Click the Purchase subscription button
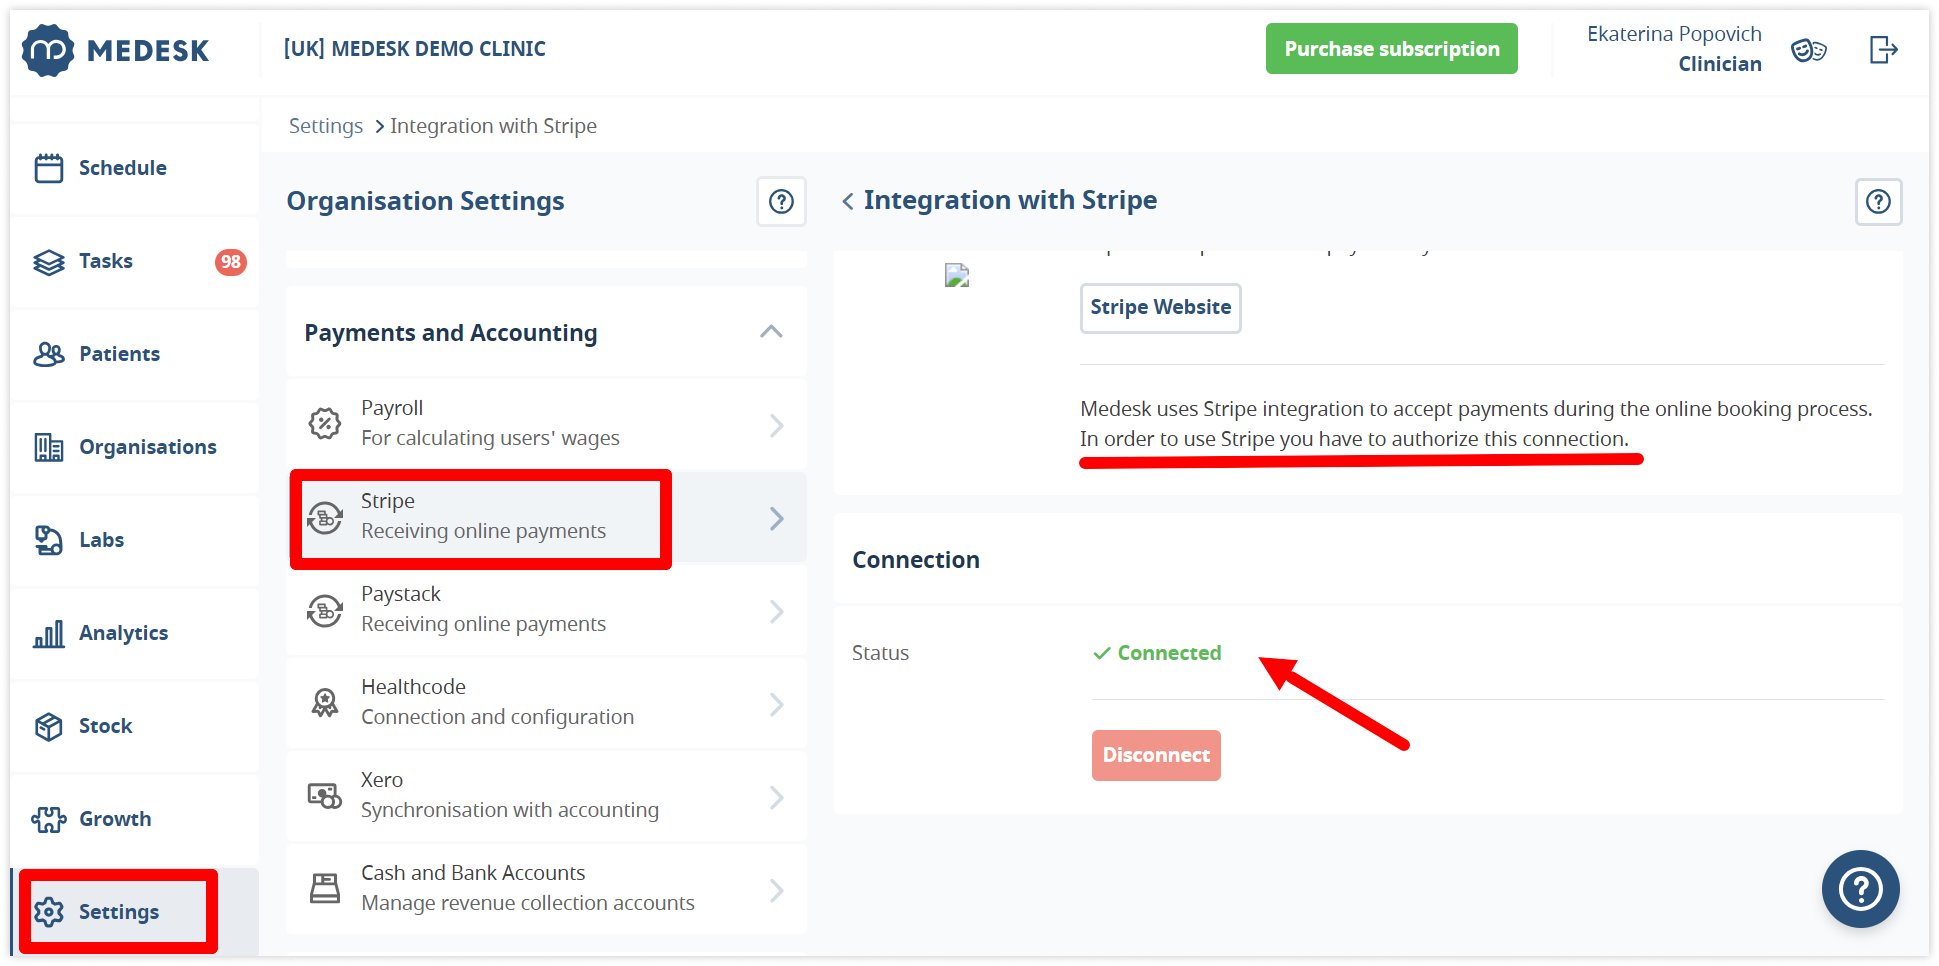The image size is (1939, 966). coord(1391,49)
